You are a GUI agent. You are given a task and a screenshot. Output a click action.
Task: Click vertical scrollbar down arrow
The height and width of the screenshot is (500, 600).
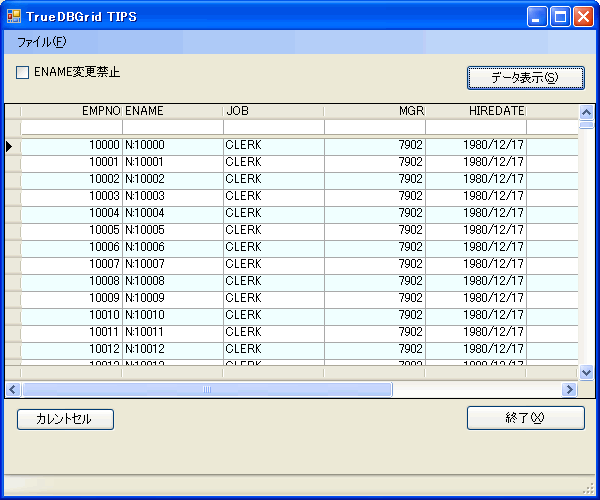(x=586, y=372)
